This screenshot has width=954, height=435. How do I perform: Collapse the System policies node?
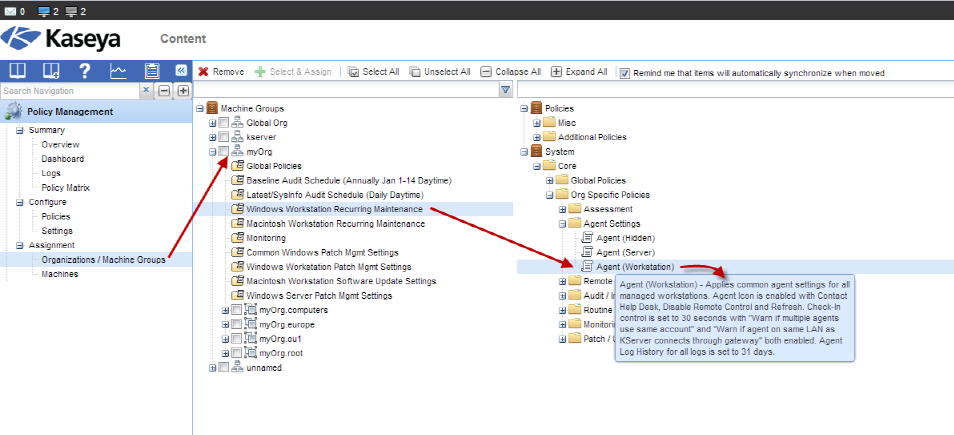[523, 151]
